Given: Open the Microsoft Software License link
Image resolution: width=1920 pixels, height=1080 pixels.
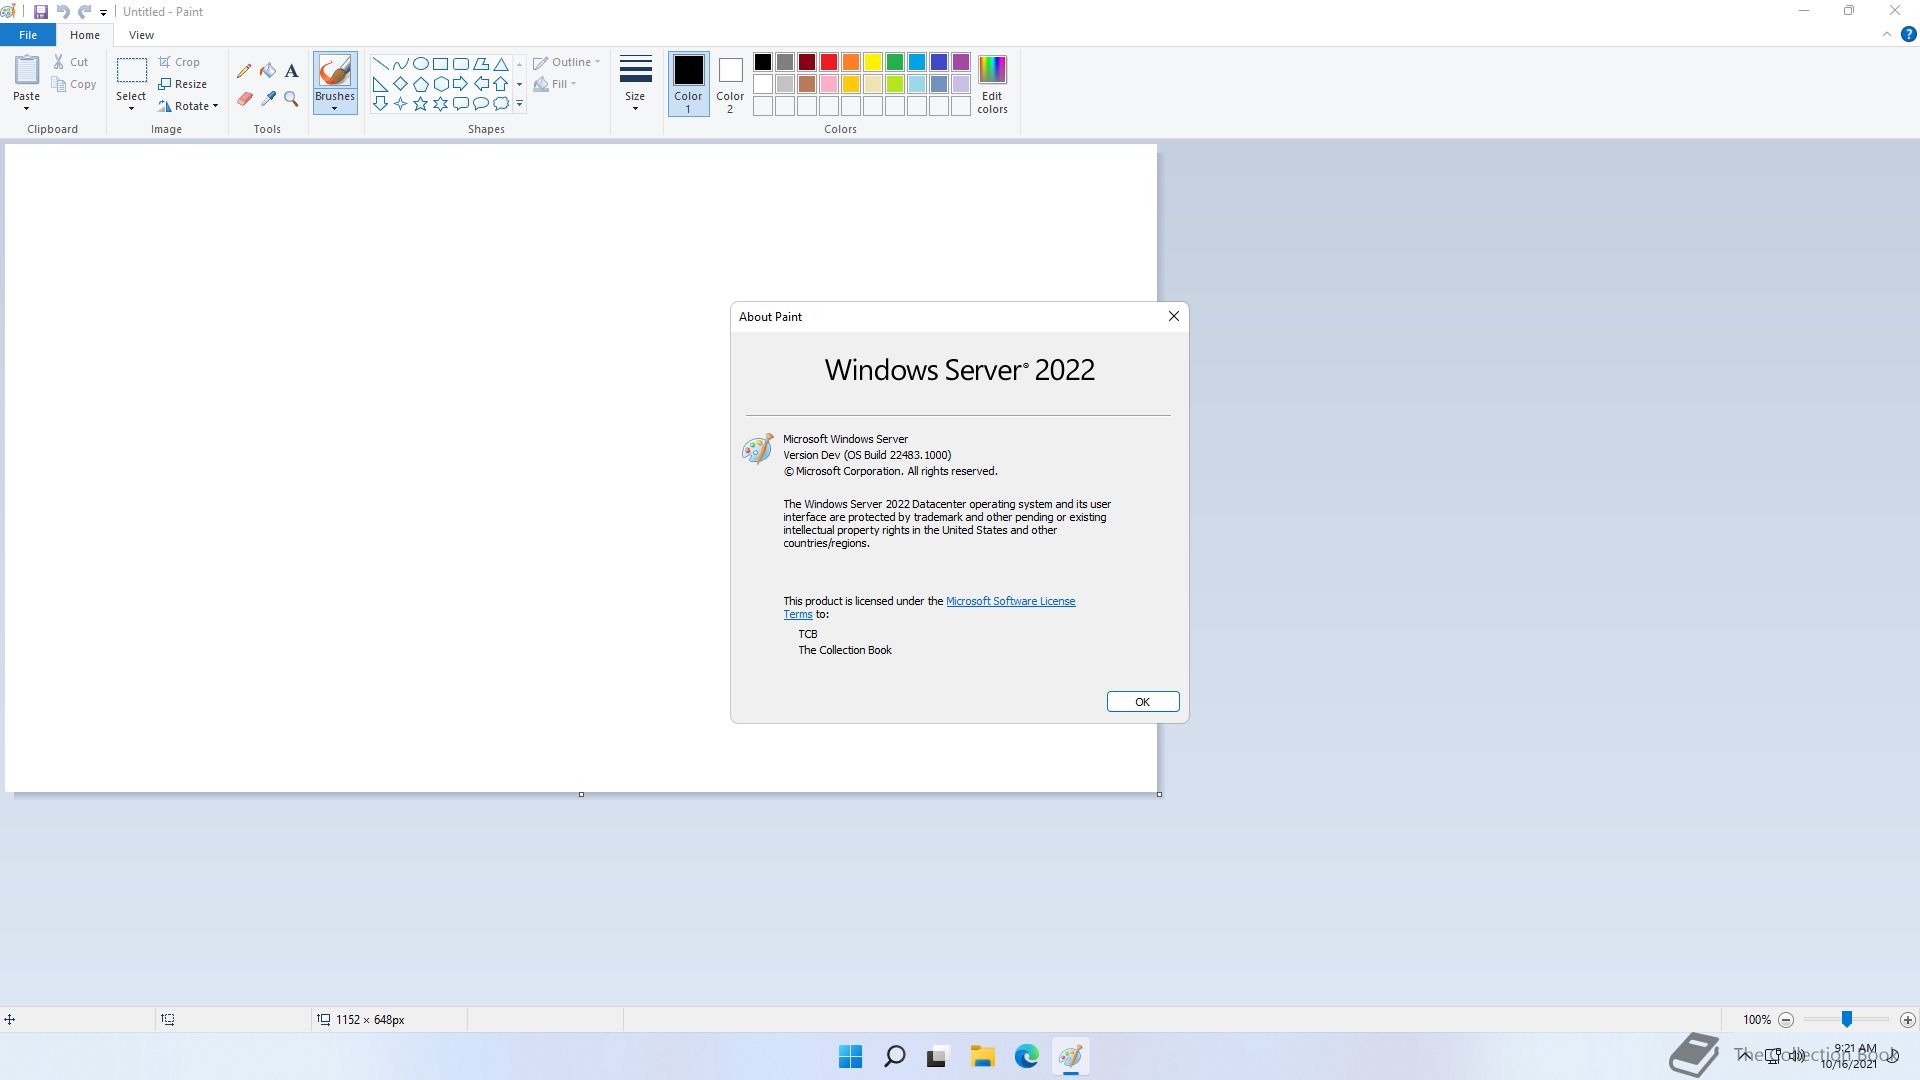Looking at the screenshot, I should coord(1010,601).
